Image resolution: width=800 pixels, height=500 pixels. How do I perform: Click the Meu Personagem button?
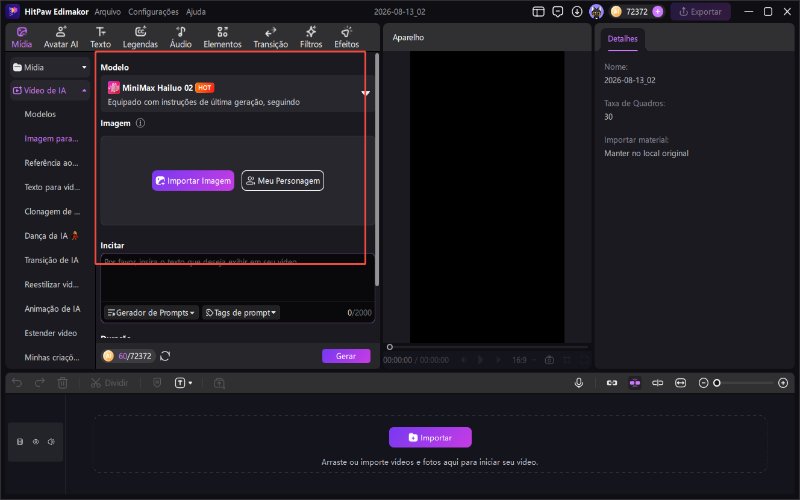(282, 181)
